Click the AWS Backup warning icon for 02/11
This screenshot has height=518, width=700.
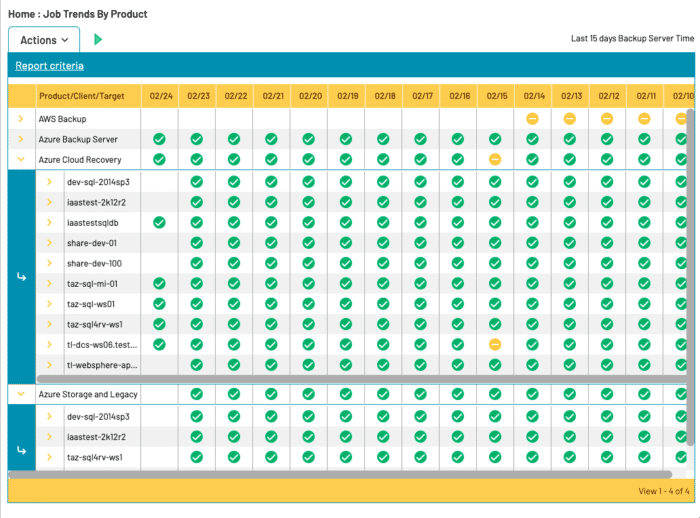[644, 119]
